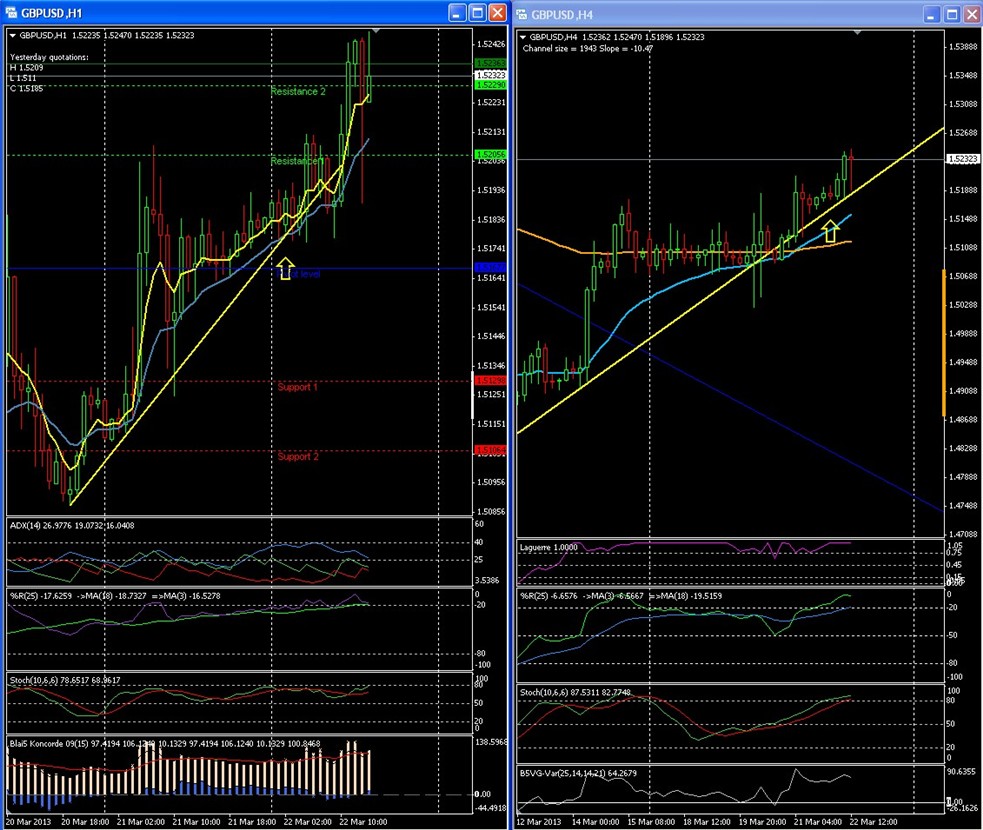Select the Resistance 2 level label

[298, 92]
